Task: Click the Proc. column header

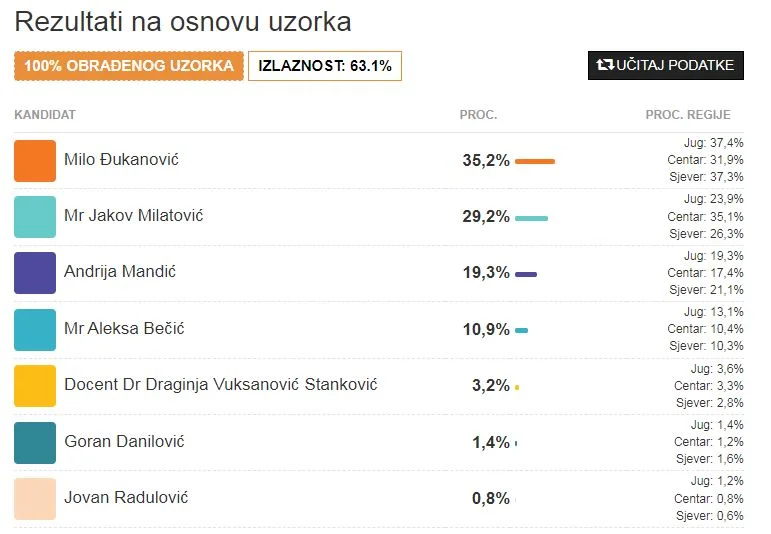Action: [x=478, y=115]
